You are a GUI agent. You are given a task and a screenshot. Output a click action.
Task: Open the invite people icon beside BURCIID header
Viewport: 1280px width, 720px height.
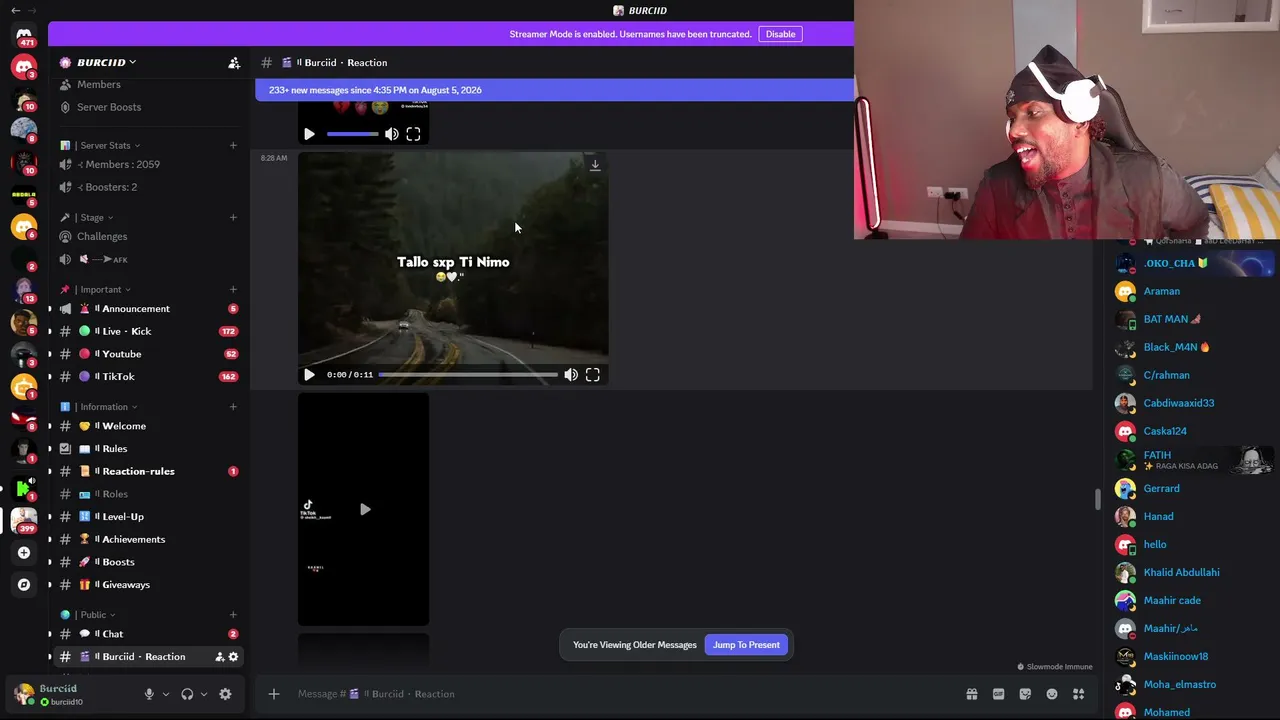[234, 63]
